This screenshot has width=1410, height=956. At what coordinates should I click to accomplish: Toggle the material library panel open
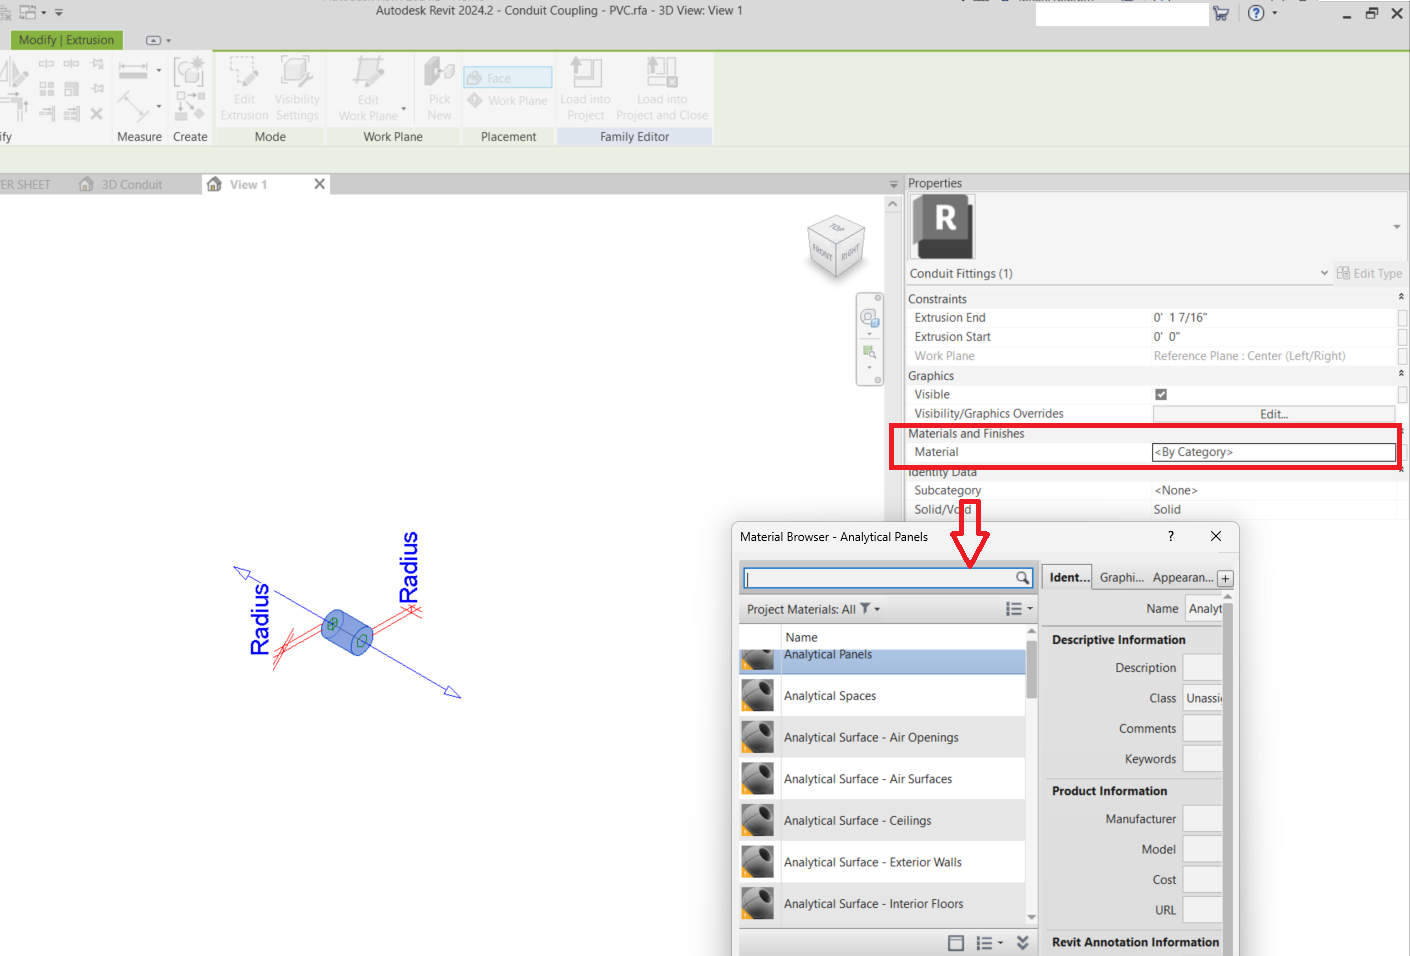(956, 942)
